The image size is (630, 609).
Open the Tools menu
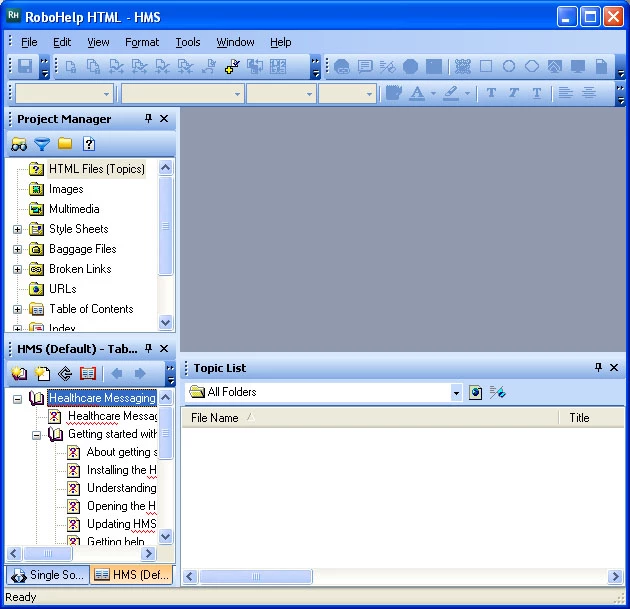coord(188,42)
